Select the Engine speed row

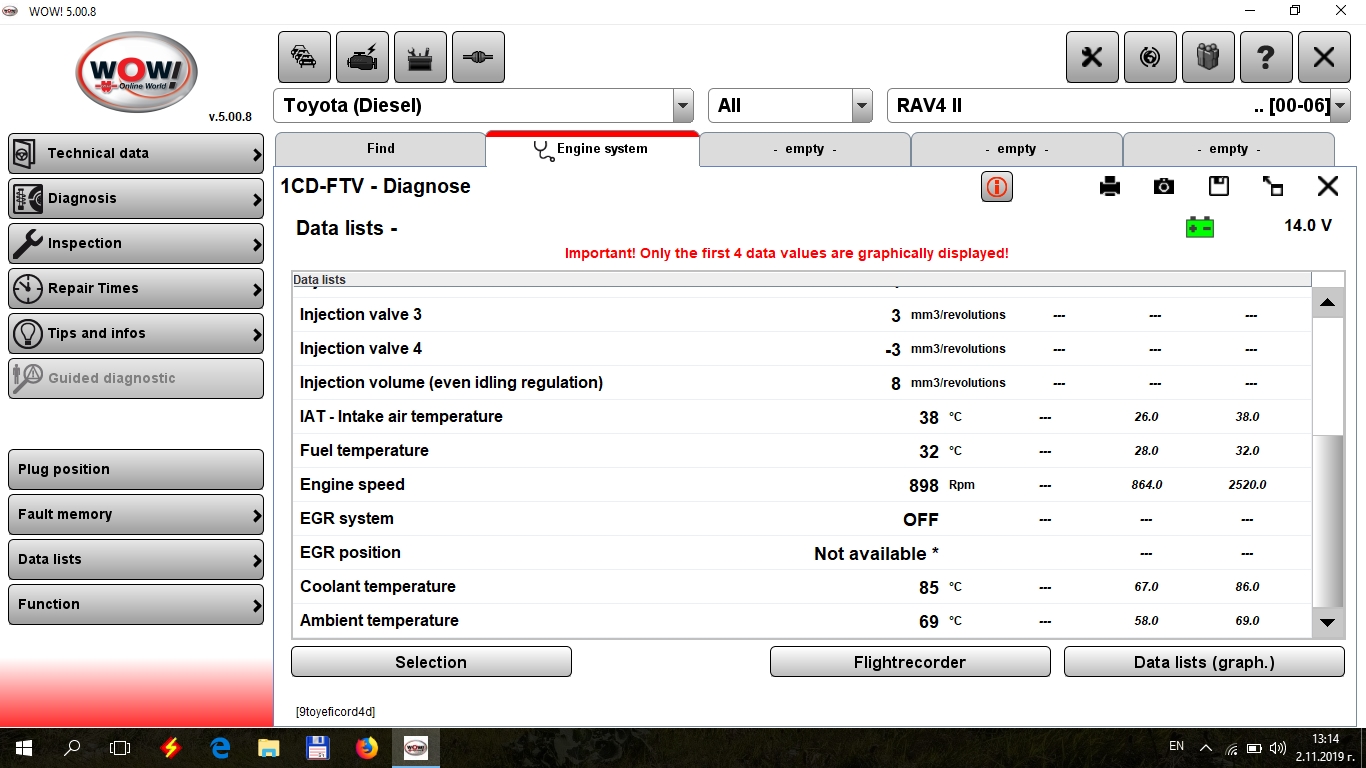point(801,485)
